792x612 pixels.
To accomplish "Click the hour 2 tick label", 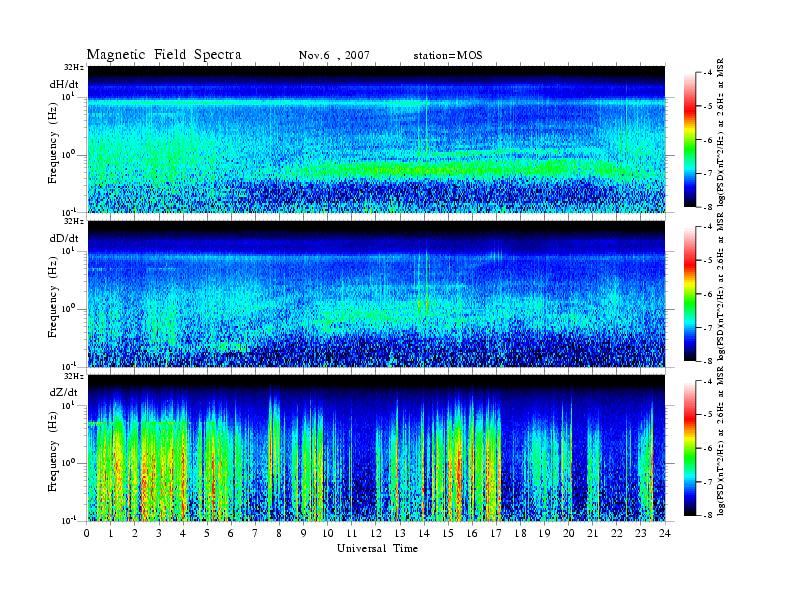I will click(x=135, y=534).
